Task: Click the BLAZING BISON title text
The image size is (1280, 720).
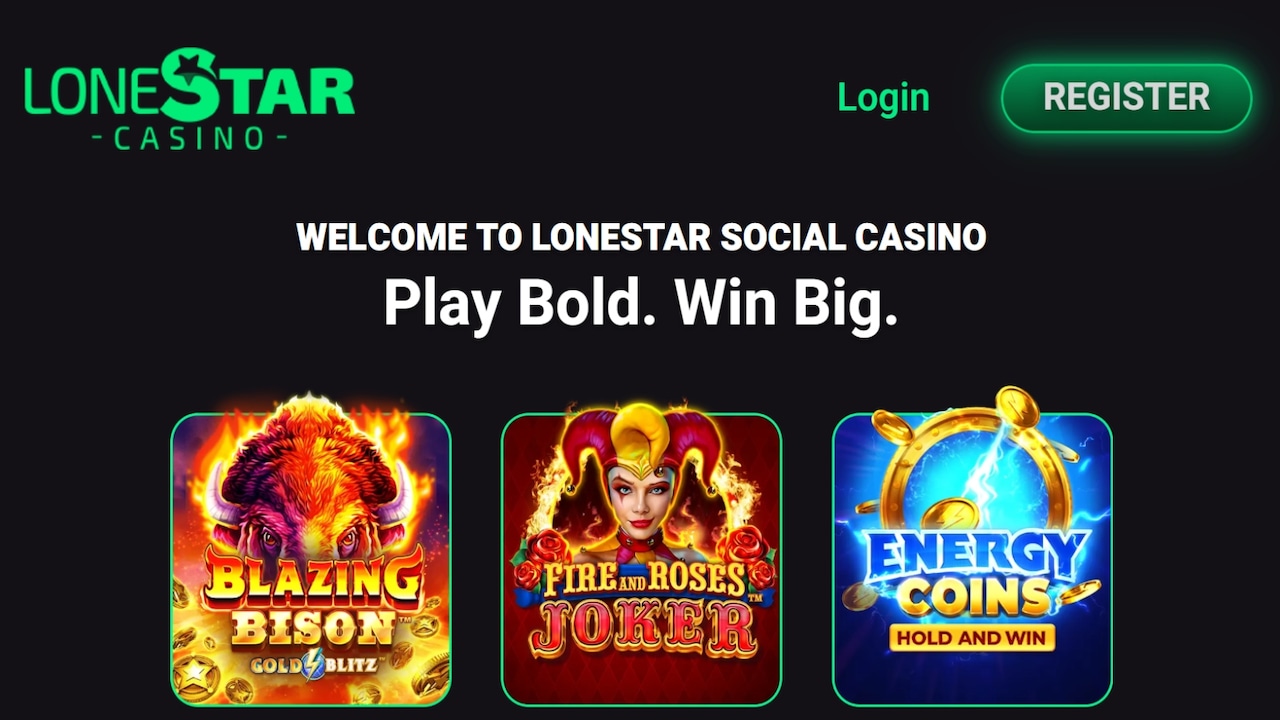Action: click(x=313, y=600)
